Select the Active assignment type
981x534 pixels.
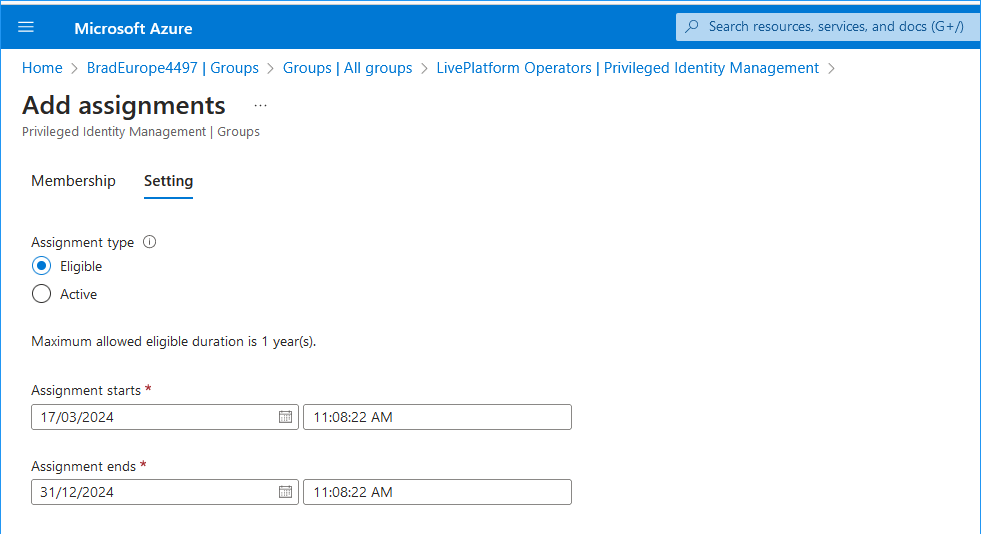pyautogui.click(x=41, y=294)
